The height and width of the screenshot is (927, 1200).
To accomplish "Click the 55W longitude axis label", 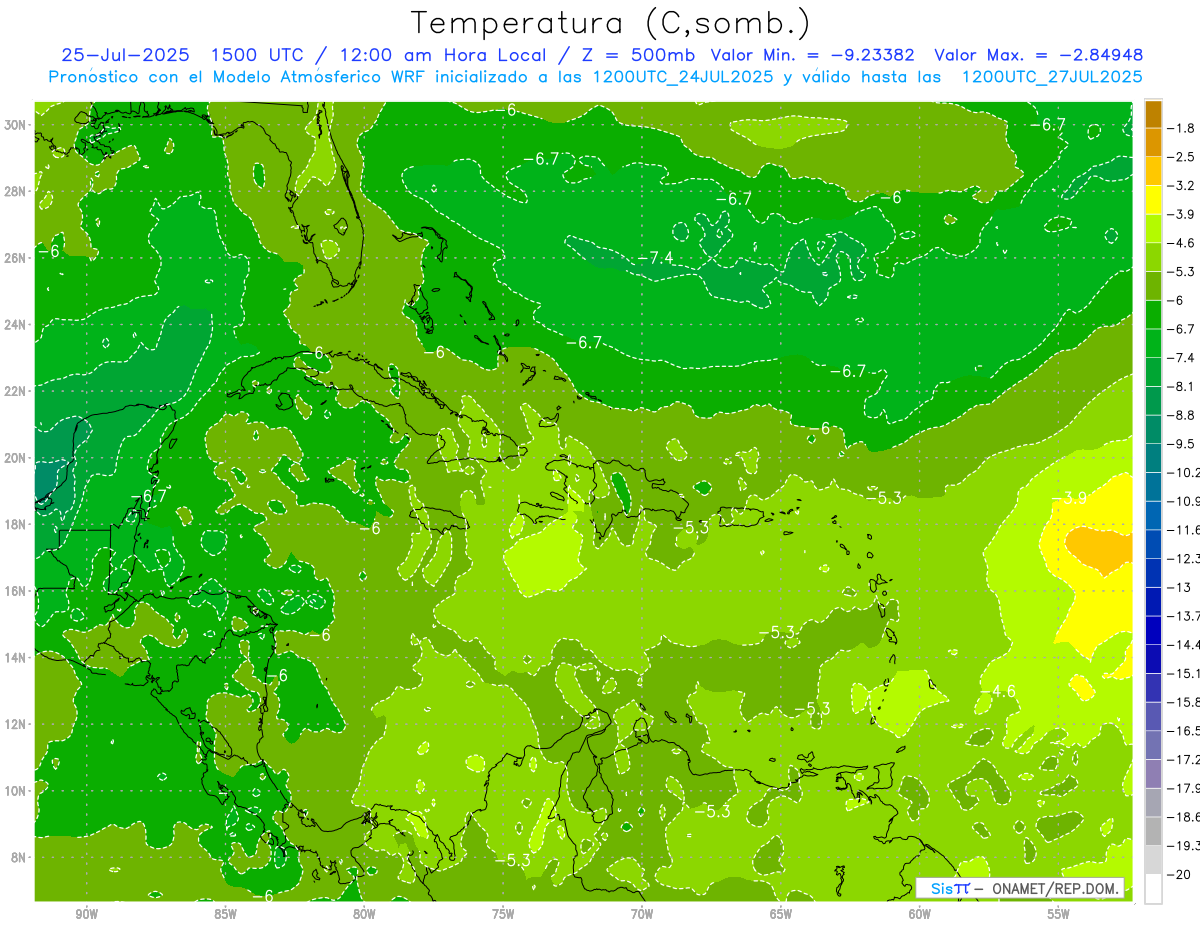I will [1059, 914].
